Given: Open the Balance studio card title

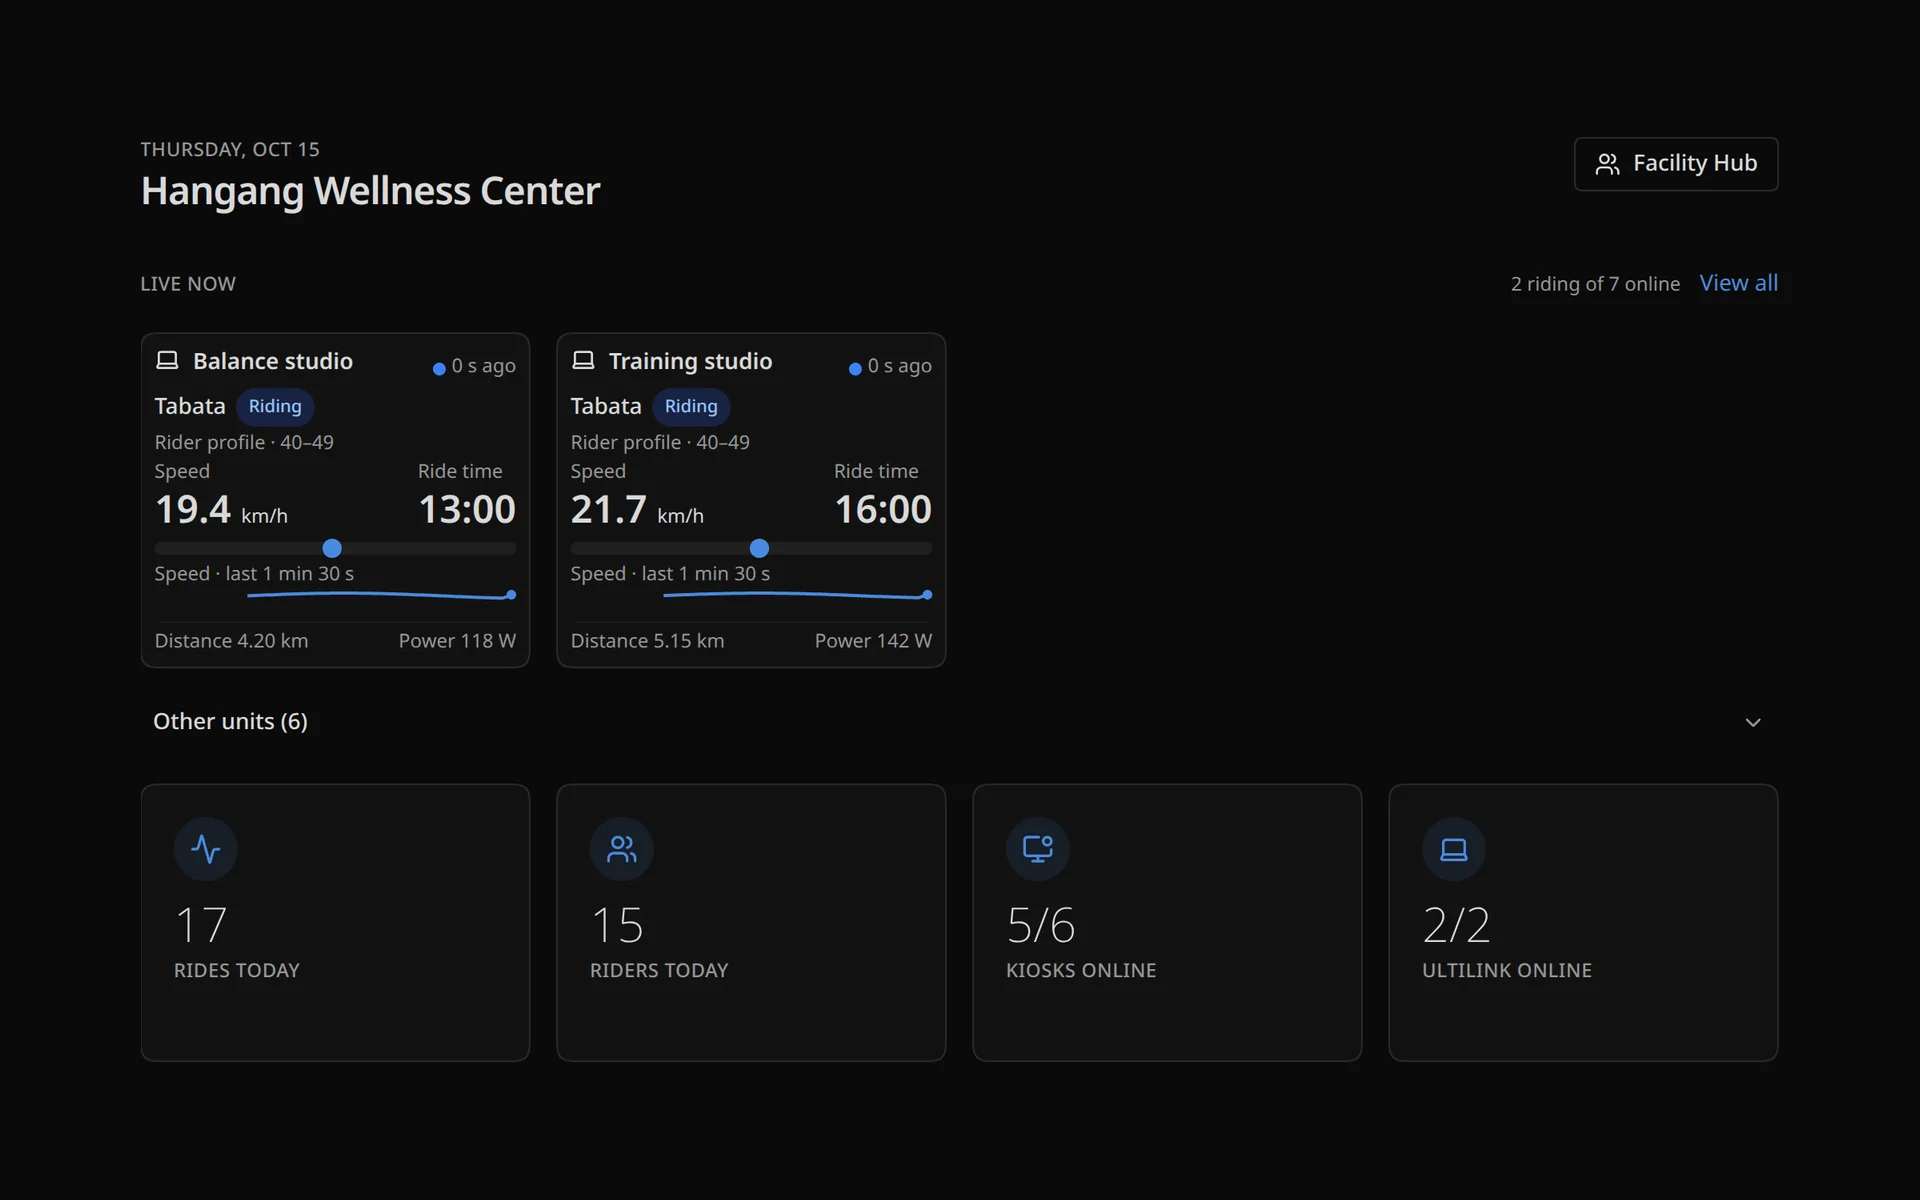Looking at the screenshot, I should pos(272,361).
